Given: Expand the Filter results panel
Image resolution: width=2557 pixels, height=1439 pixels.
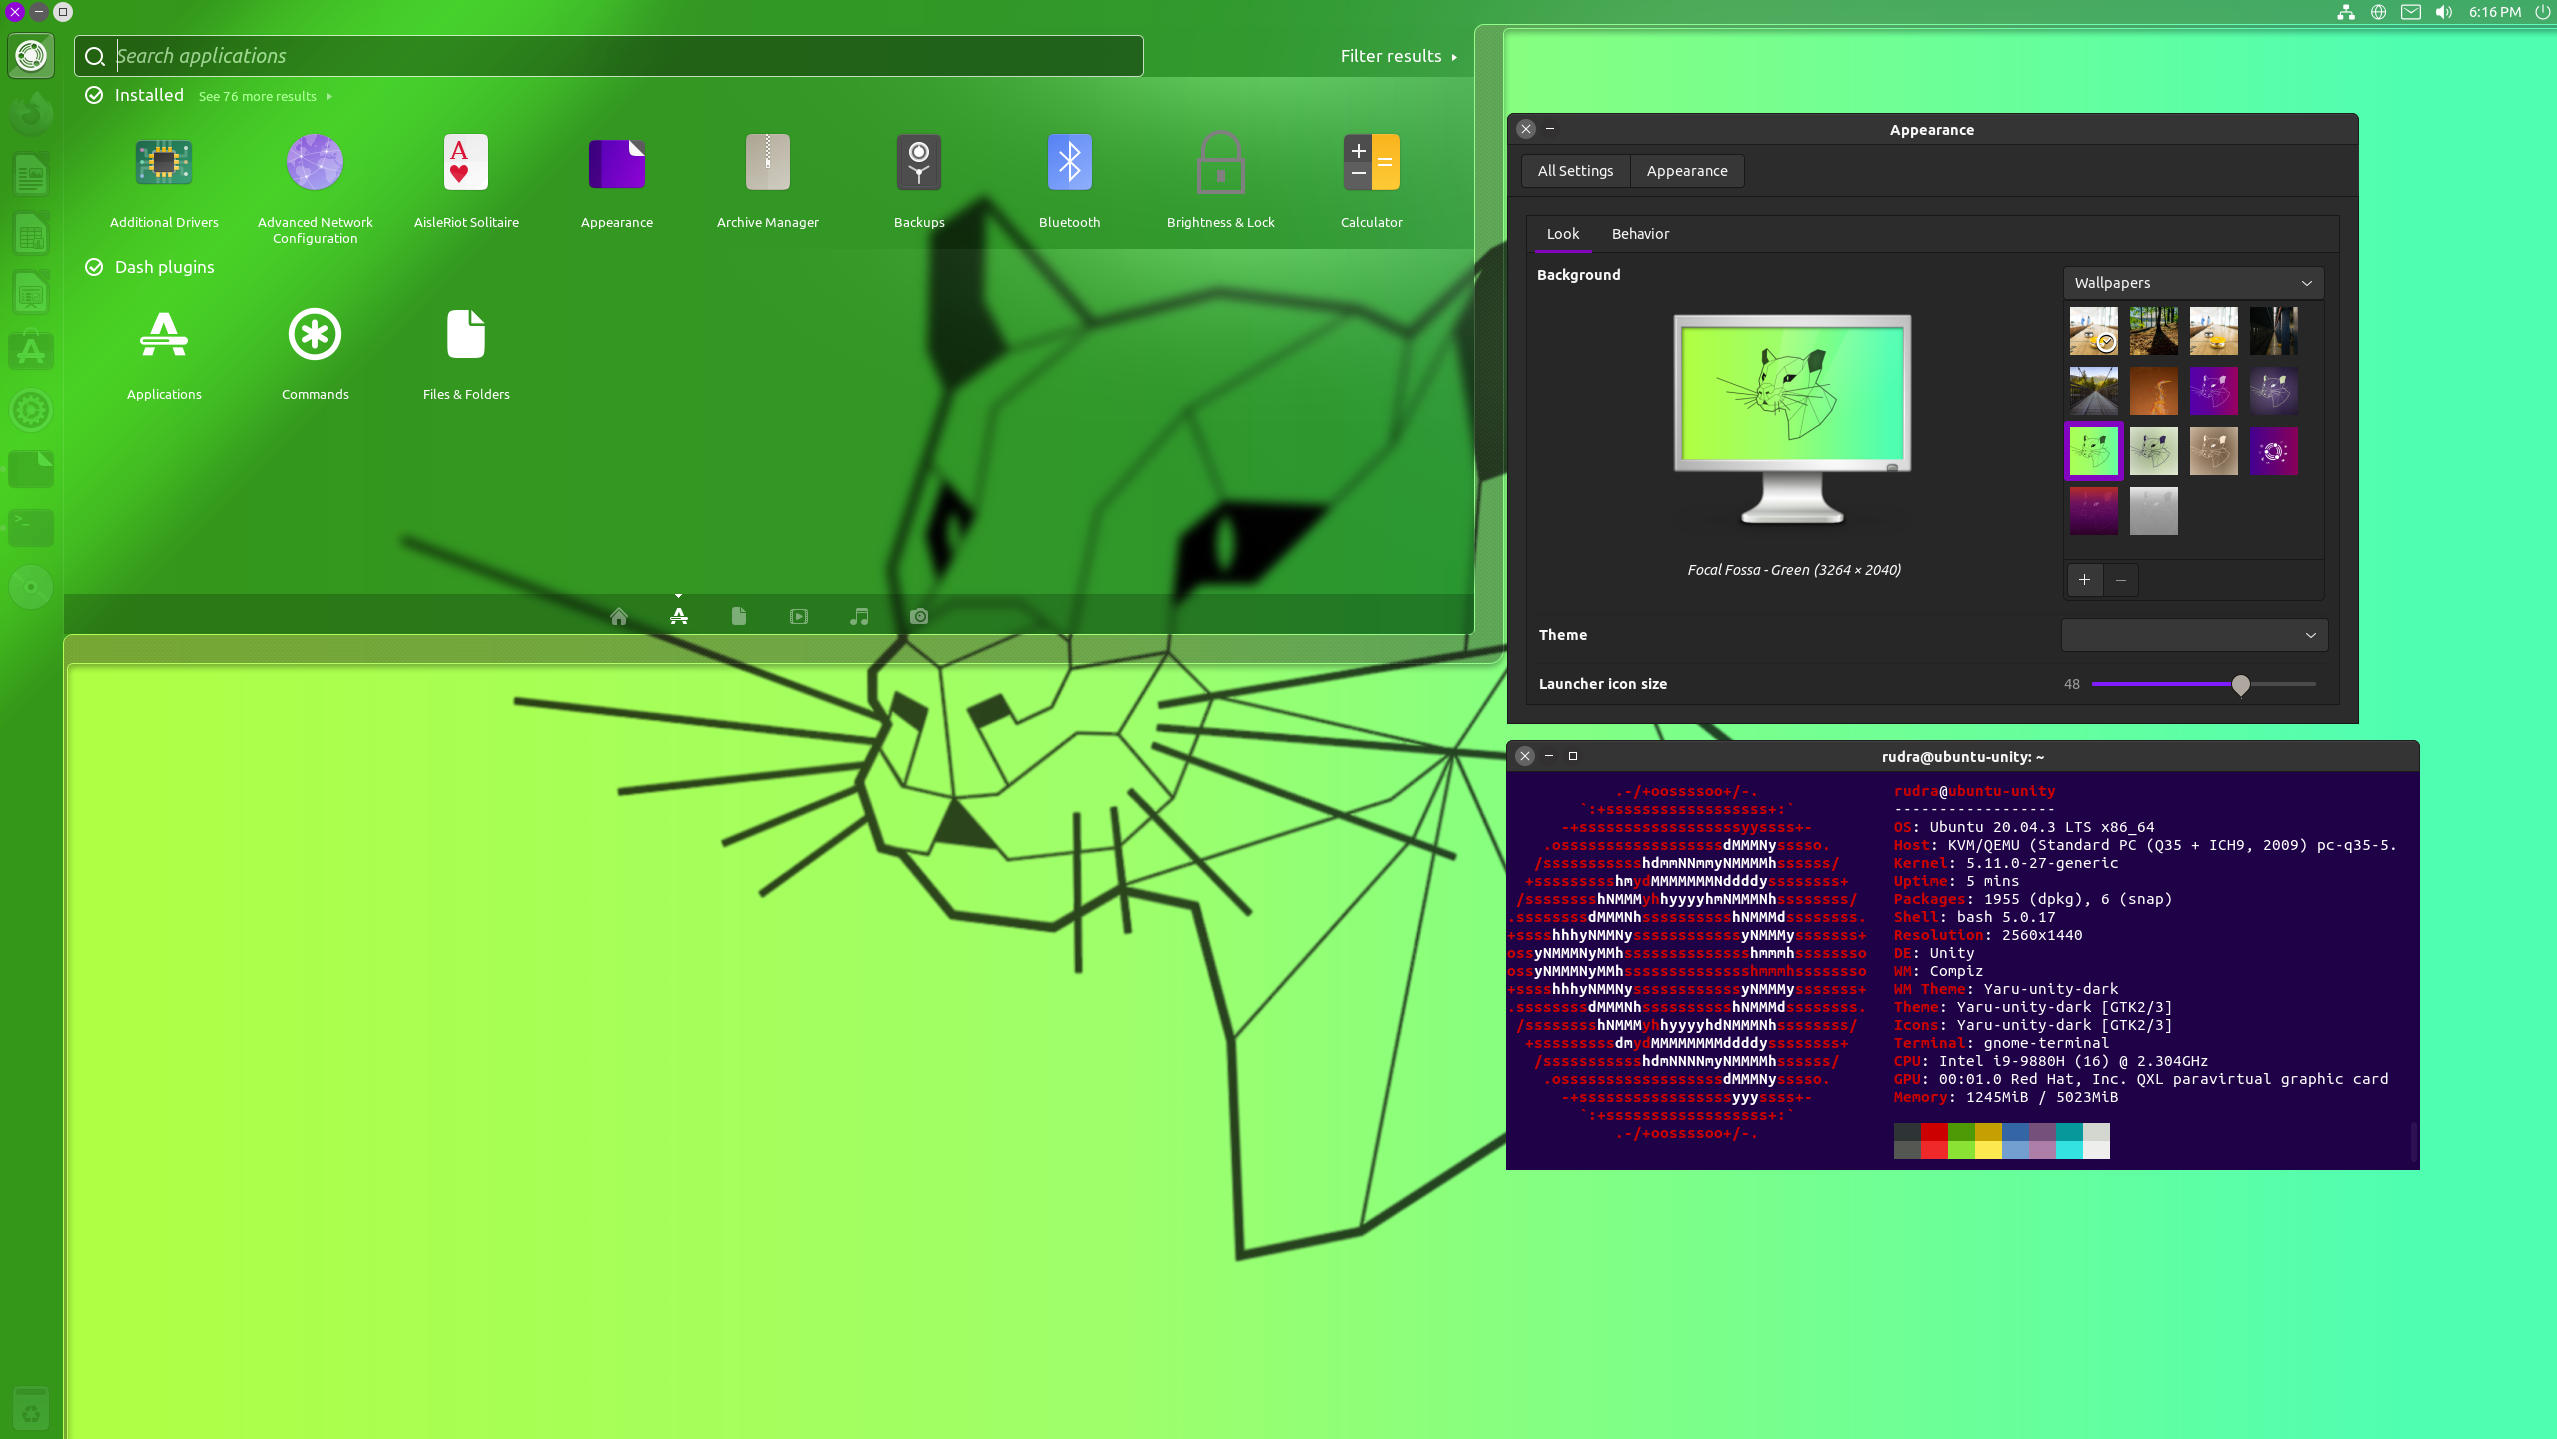Looking at the screenshot, I should (x=1397, y=56).
